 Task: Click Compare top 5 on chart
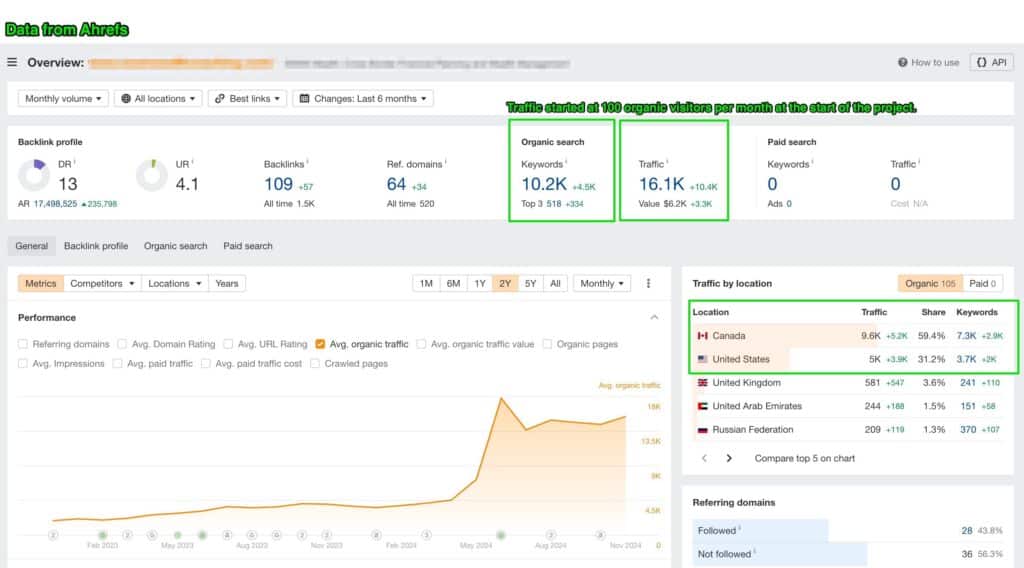click(x=804, y=458)
